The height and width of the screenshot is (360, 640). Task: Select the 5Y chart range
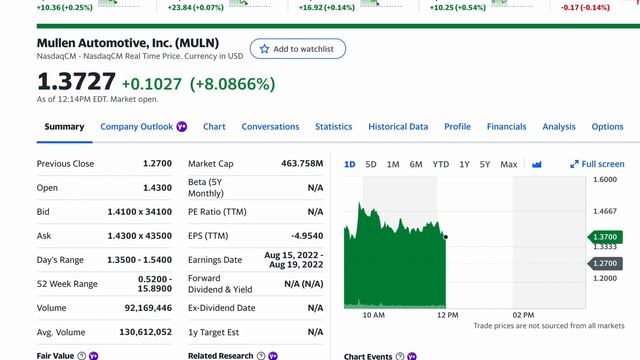pos(485,164)
